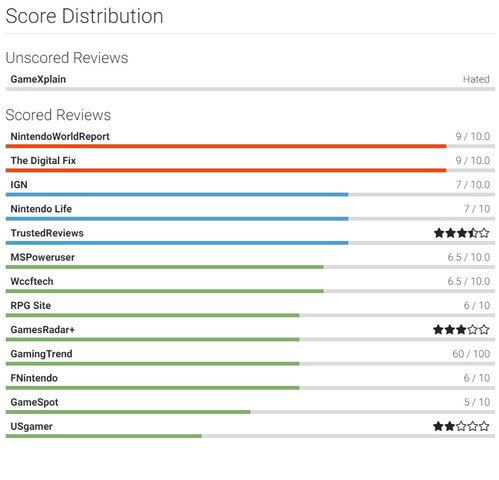Screen dimensions: 499x480
Task: Click IGN's 7 / 10.0 score
Action: pos(473,185)
